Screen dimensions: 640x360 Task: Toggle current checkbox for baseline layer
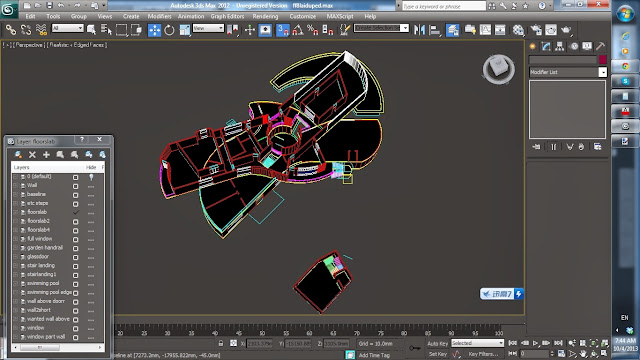76,195
